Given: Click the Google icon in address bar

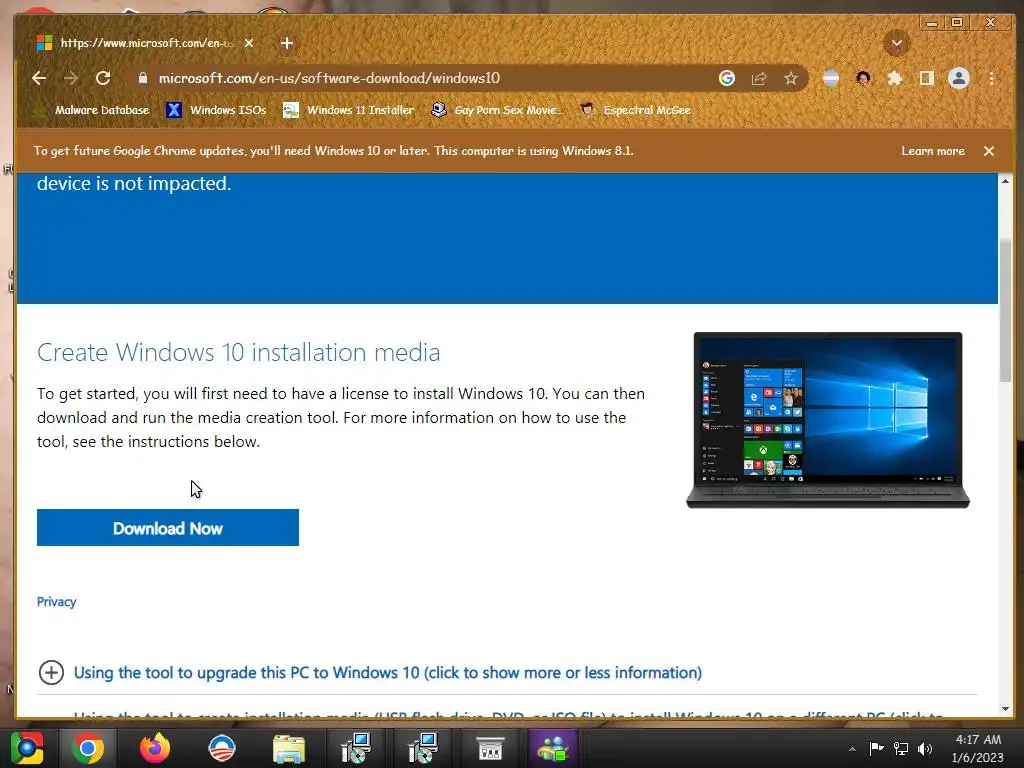Looking at the screenshot, I should tap(727, 78).
